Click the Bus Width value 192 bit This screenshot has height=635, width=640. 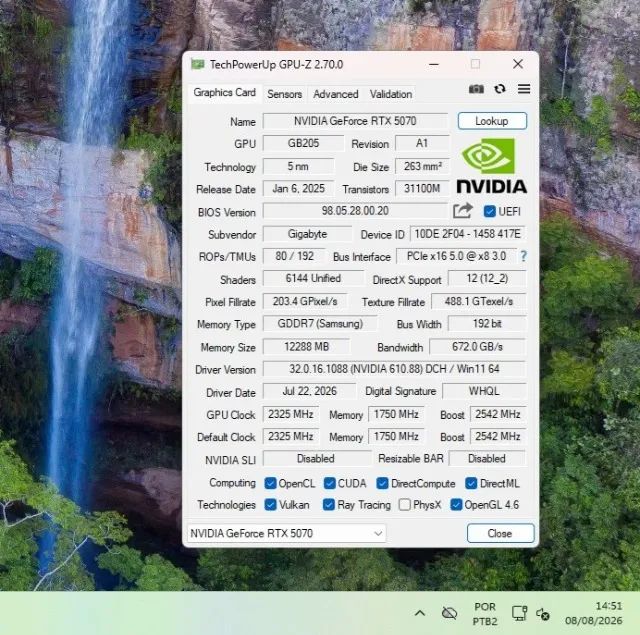point(487,324)
